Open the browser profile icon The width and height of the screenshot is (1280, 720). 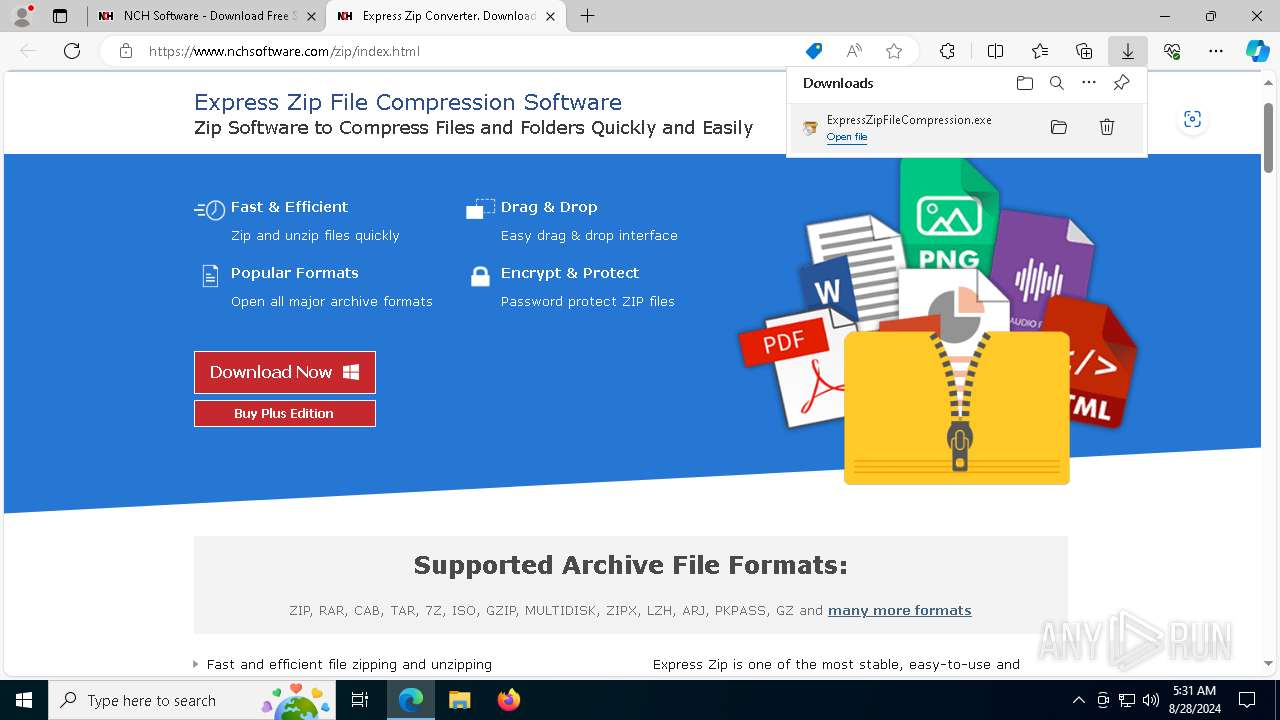[x=22, y=16]
